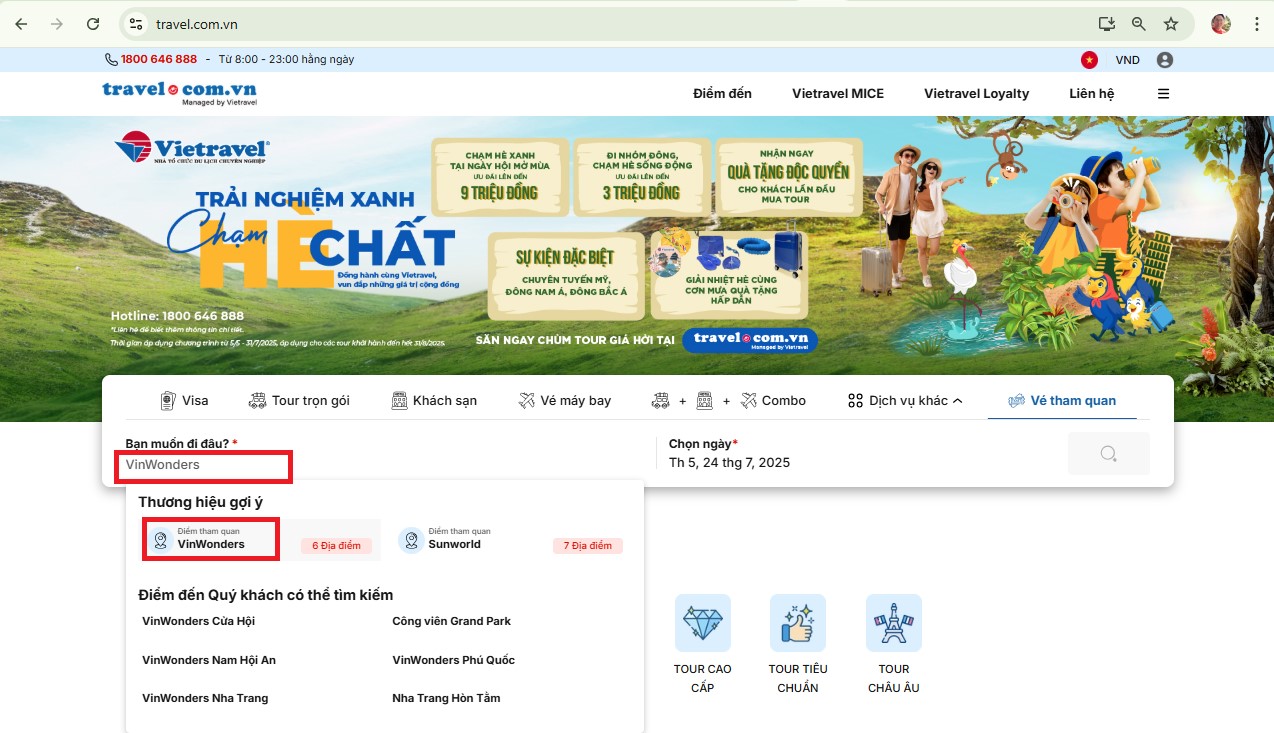Open site information icon in address bar
This screenshot has width=1274, height=733.
[x=137, y=24]
